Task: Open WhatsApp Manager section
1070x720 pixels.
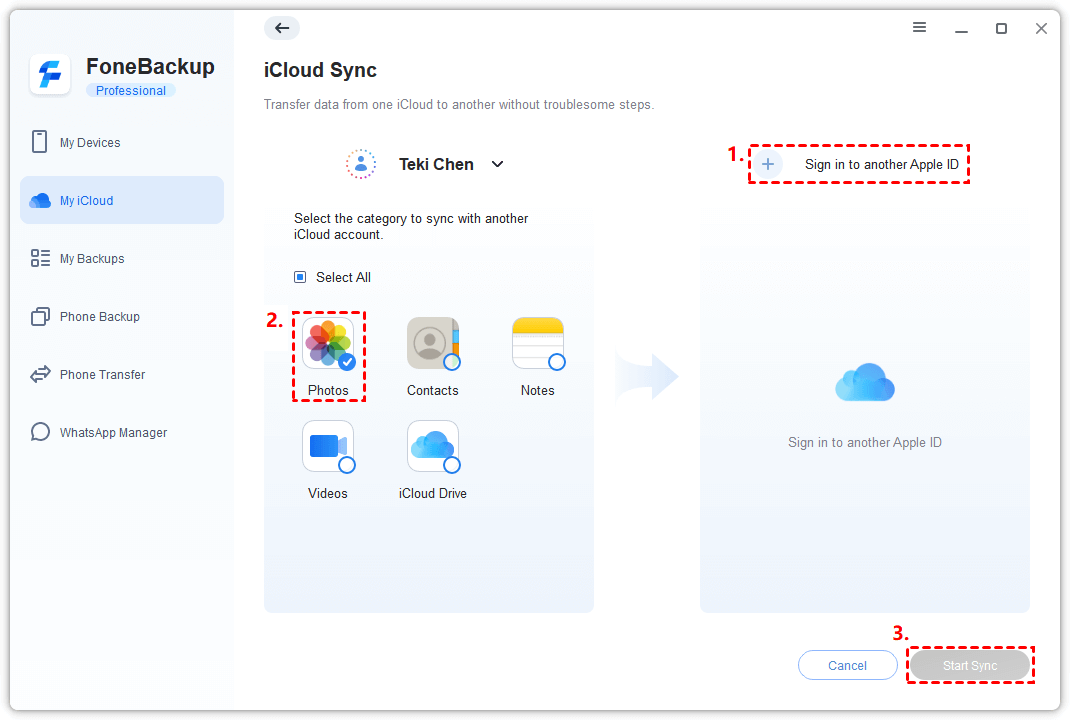Action: (121, 432)
